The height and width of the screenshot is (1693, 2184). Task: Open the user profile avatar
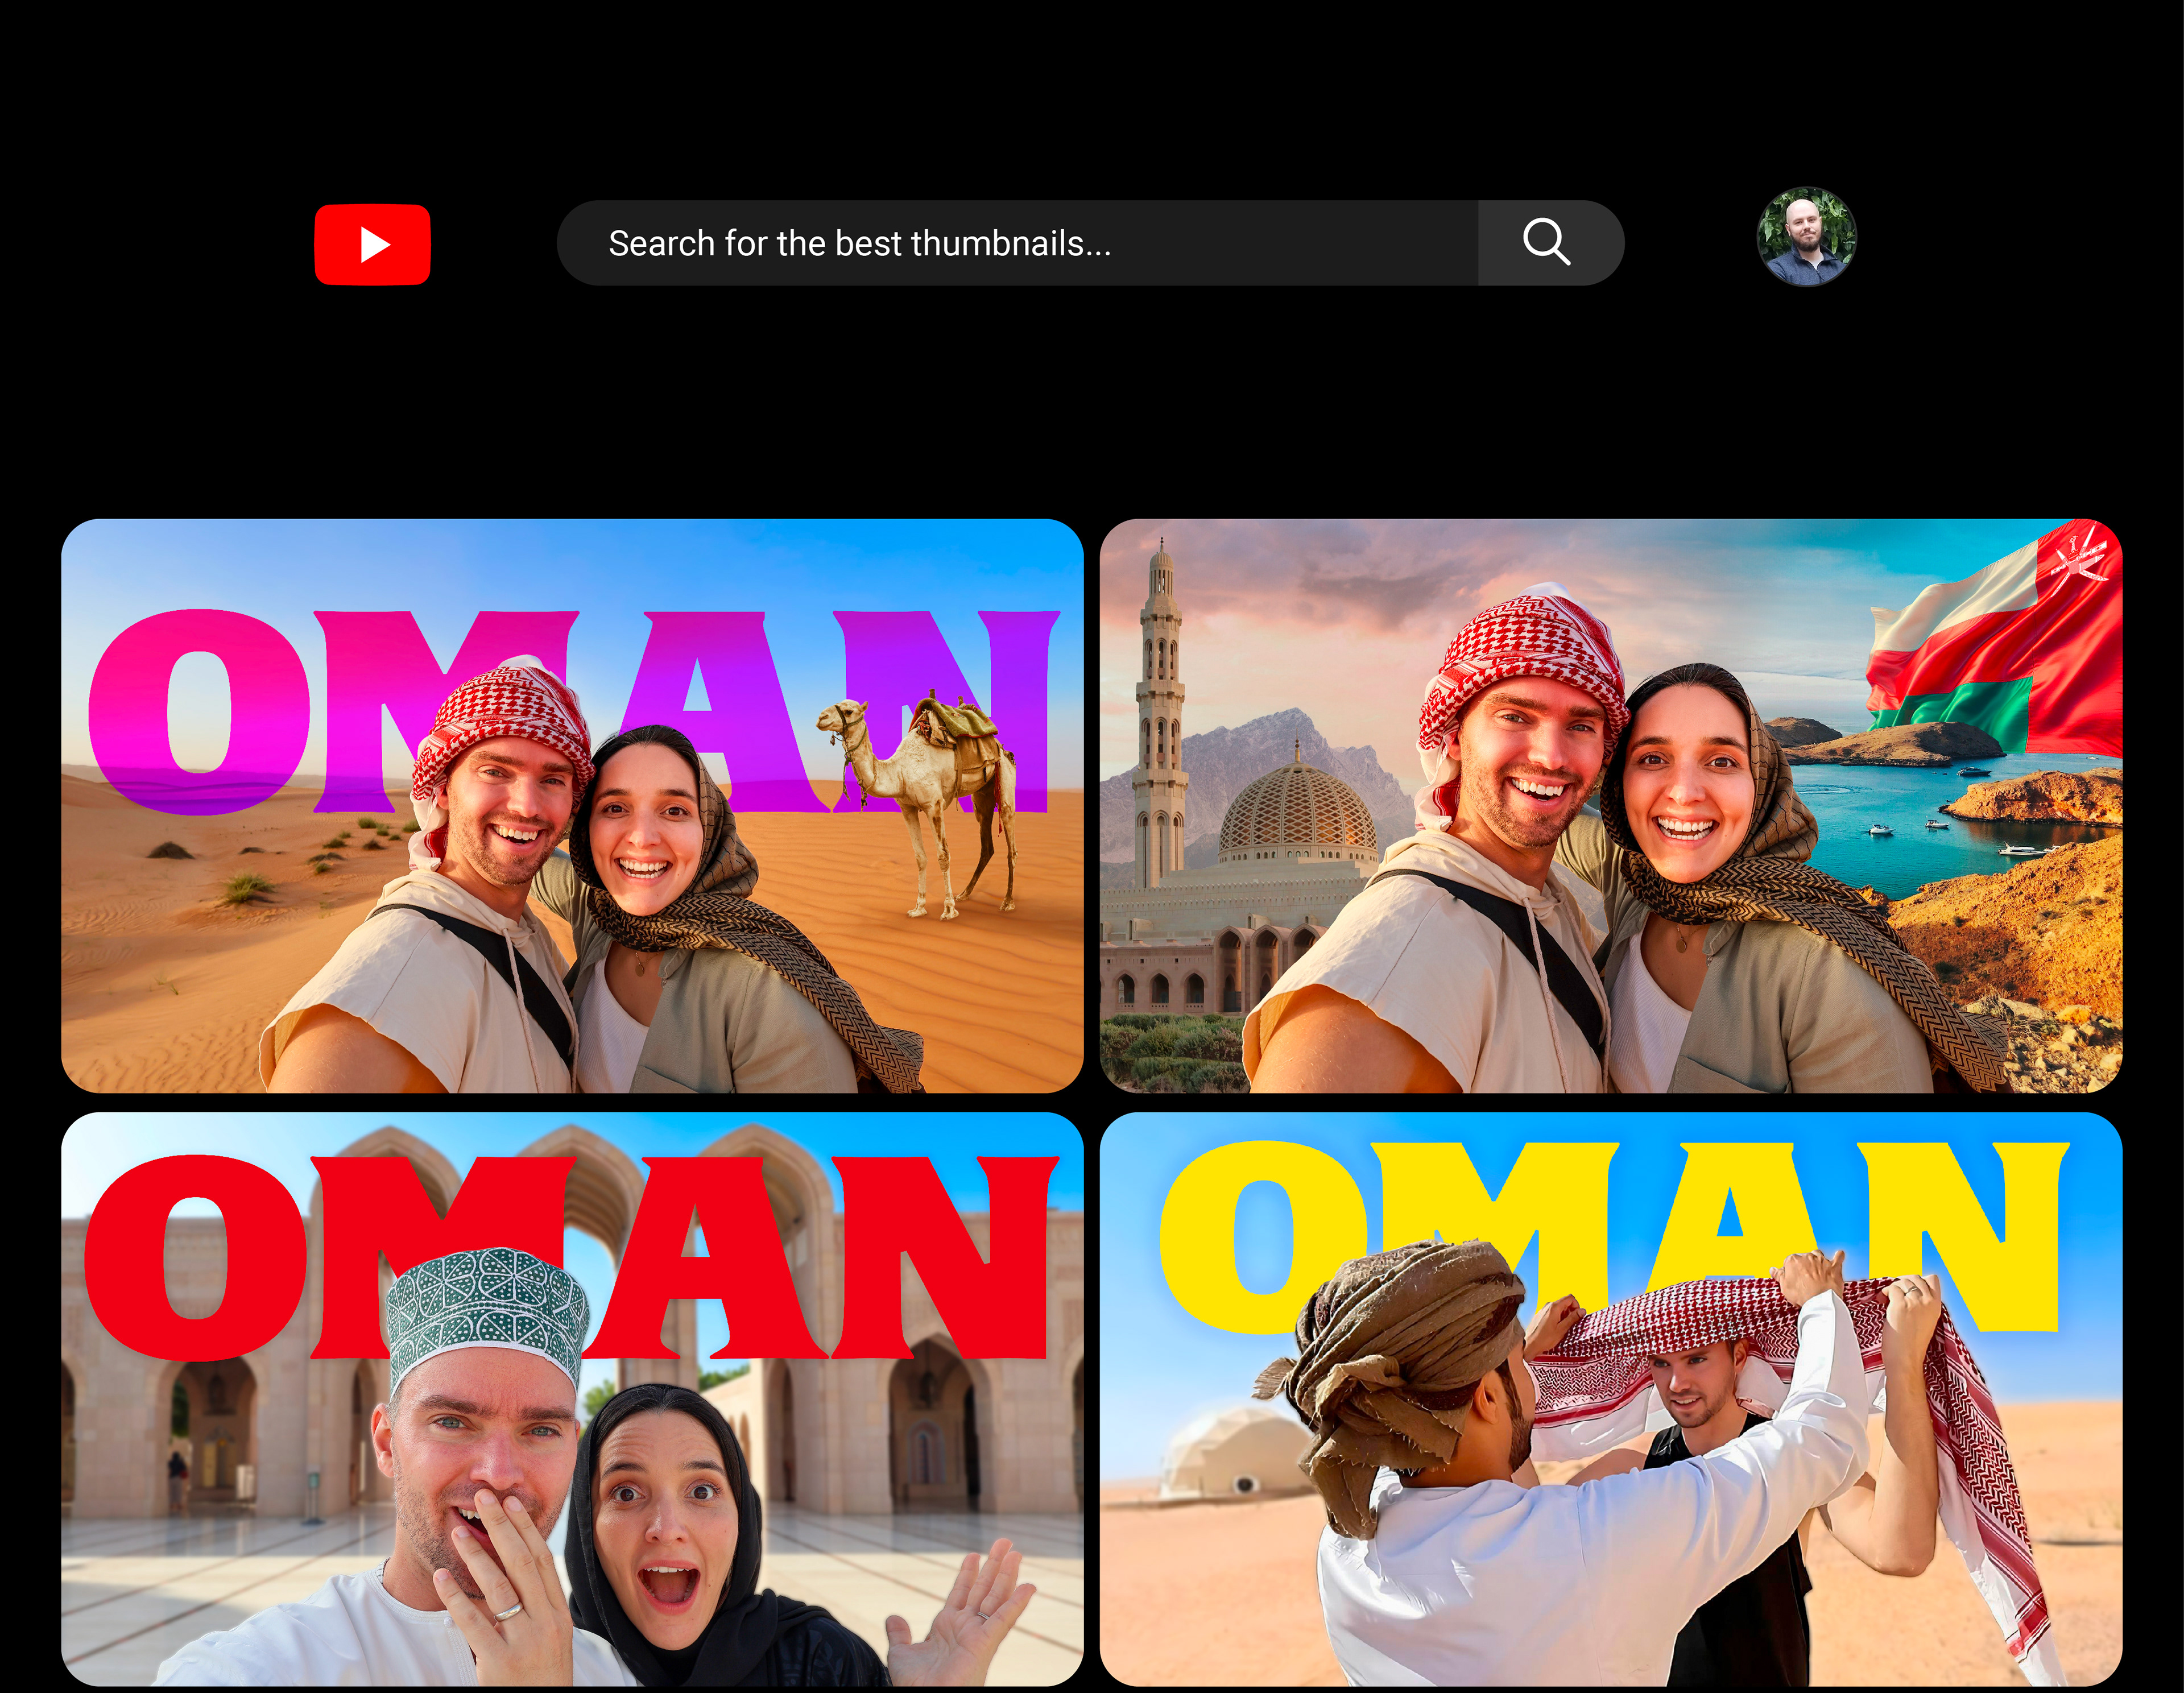pyautogui.click(x=1806, y=237)
